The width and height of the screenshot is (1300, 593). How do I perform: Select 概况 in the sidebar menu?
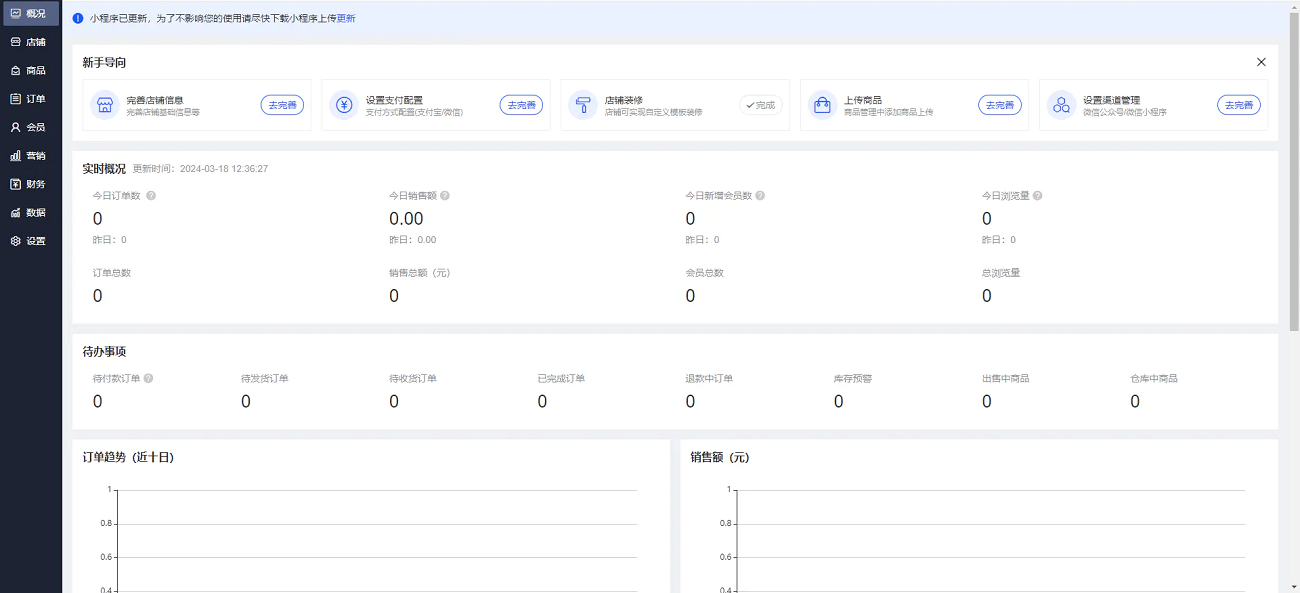point(31,13)
